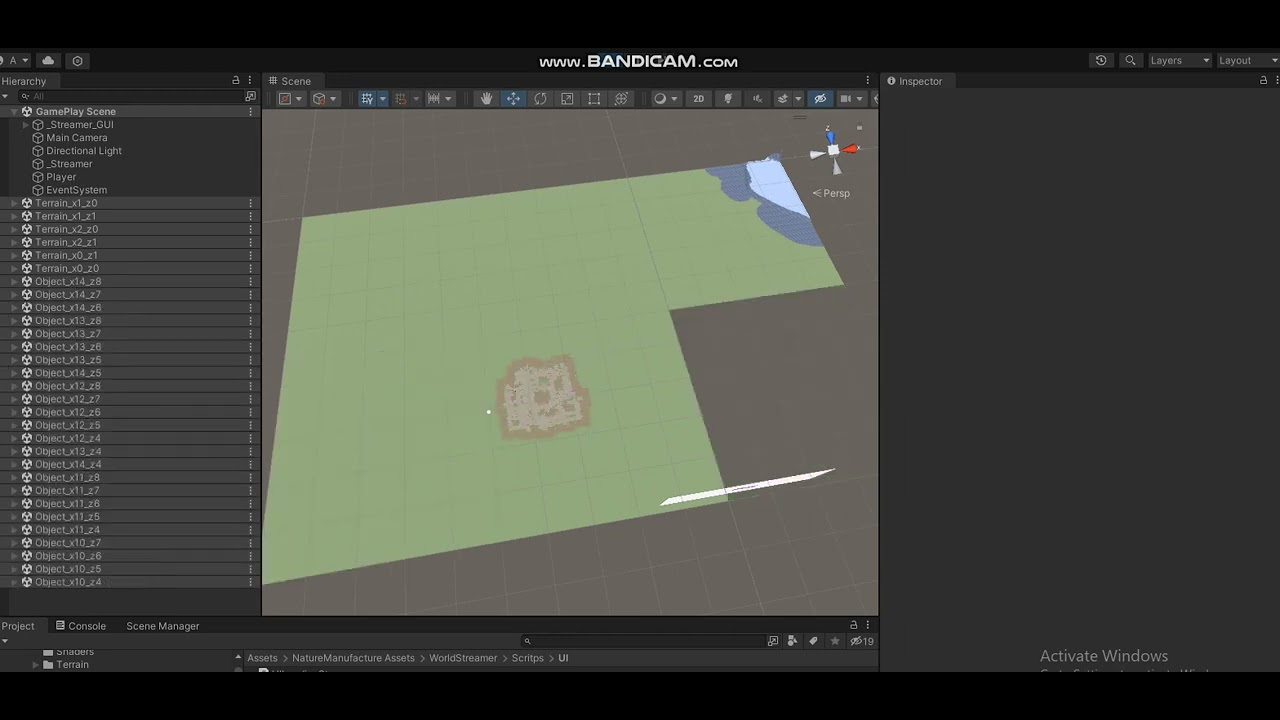
Task: Open the Undo History icon
Action: pyautogui.click(x=1101, y=60)
